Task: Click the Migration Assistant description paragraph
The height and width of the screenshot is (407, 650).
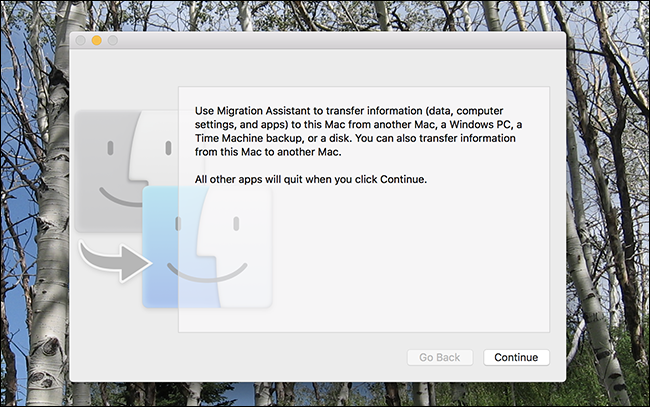Action: pyautogui.click(x=356, y=131)
